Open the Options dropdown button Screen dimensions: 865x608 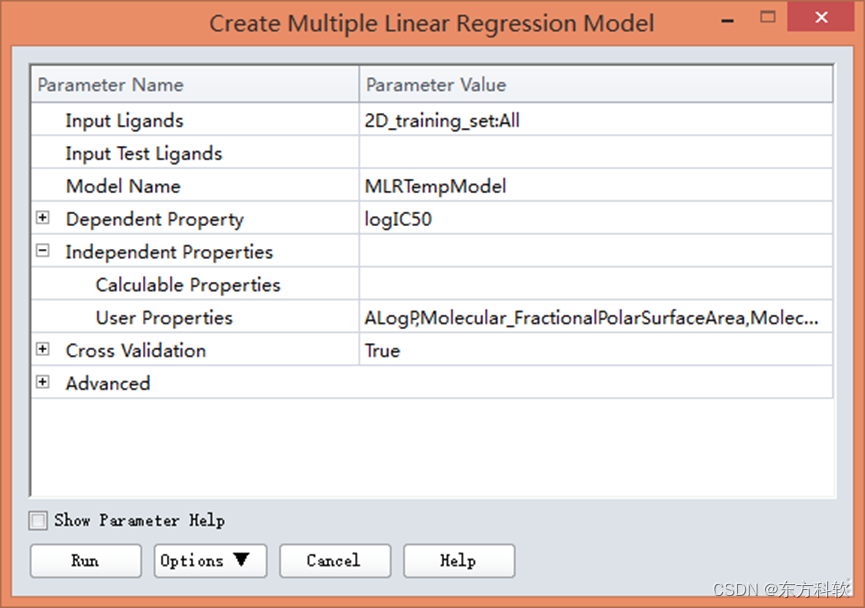point(210,561)
